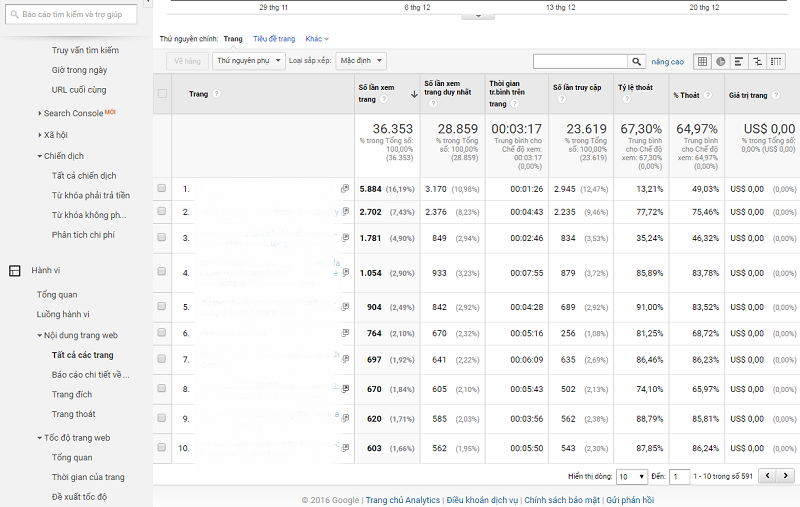Expand the Search Console tree item
This screenshot has height=507, width=800.
(39, 113)
